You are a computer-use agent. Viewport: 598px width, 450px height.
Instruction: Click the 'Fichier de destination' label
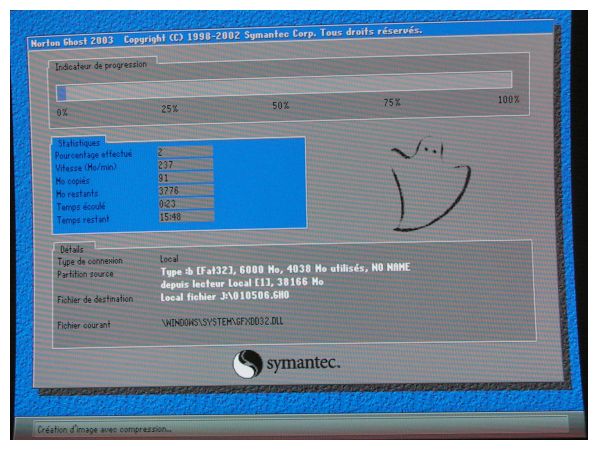[x=95, y=299]
